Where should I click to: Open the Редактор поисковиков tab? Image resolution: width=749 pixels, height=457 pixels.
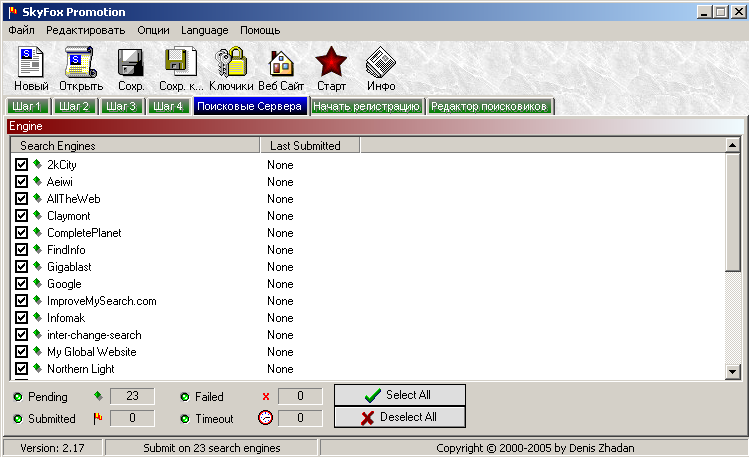point(490,106)
